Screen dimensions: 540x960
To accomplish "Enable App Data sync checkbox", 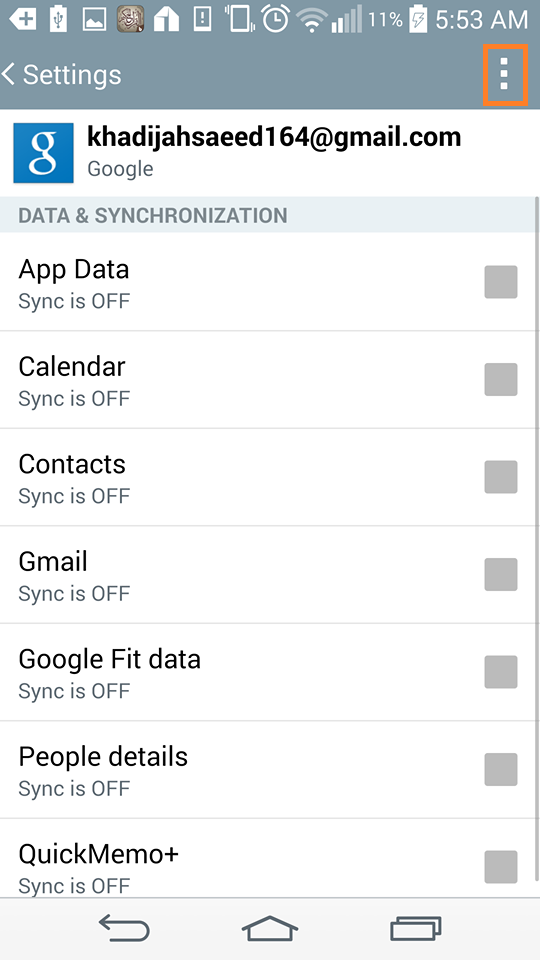I will tap(501, 282).
